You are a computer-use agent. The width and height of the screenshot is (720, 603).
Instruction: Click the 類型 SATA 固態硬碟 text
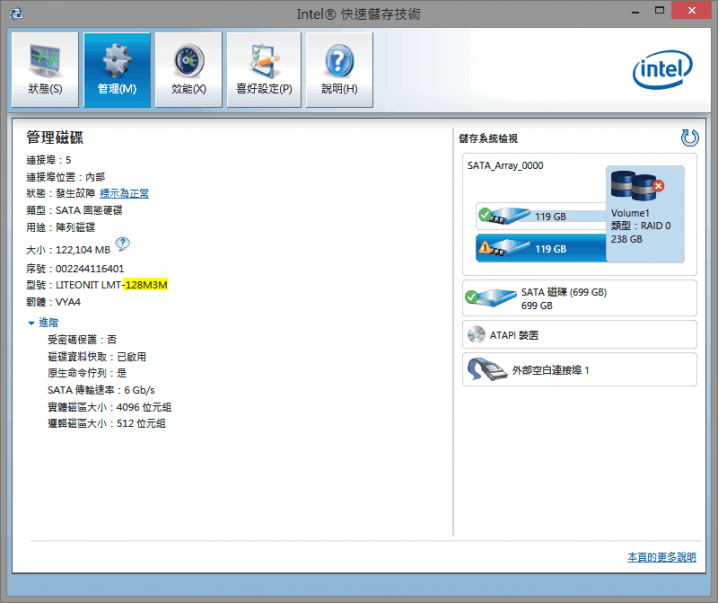point(74,210)
